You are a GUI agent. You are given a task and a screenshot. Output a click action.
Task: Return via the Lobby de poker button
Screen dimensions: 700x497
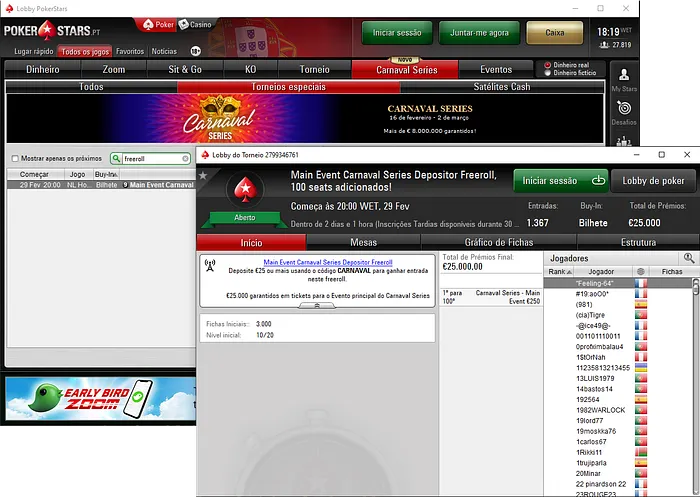[653, 180]
